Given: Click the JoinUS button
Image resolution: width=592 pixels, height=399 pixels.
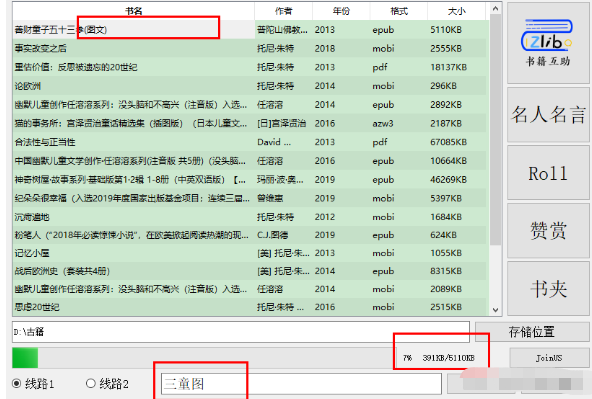Looking at the screenshot, I should click(549, 358).
